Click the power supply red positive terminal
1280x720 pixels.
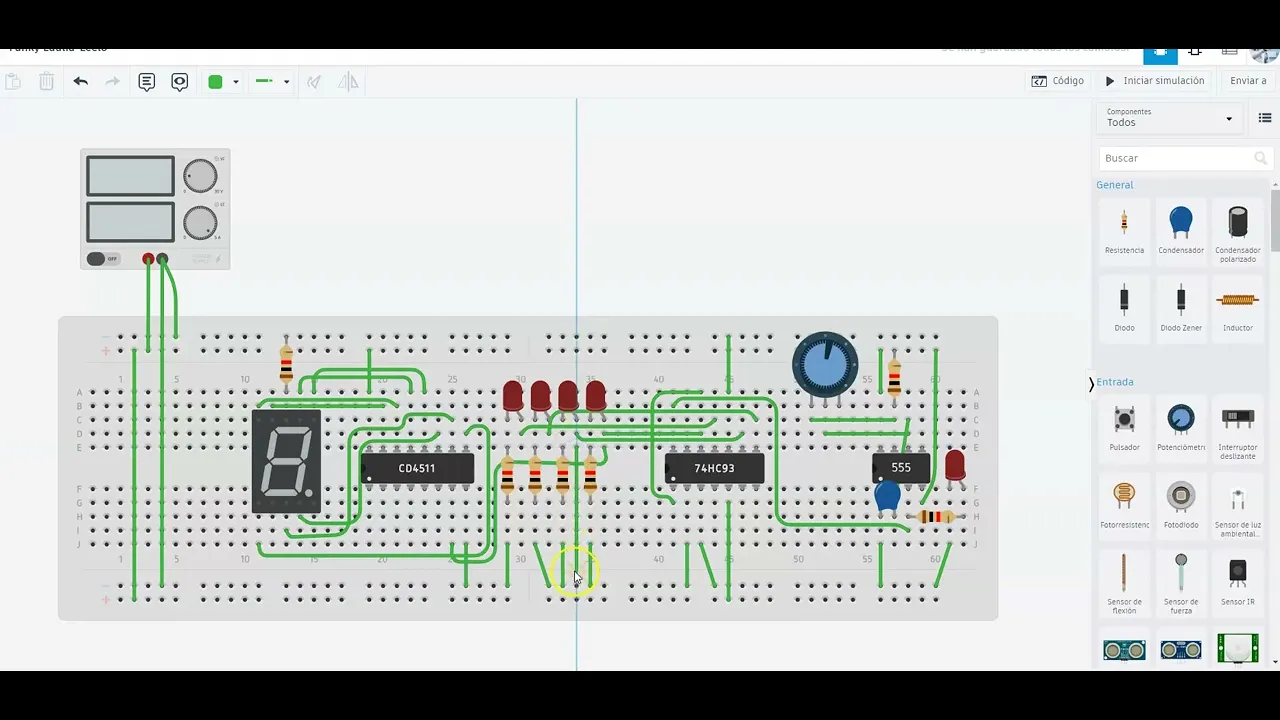(x=148, y=259)
